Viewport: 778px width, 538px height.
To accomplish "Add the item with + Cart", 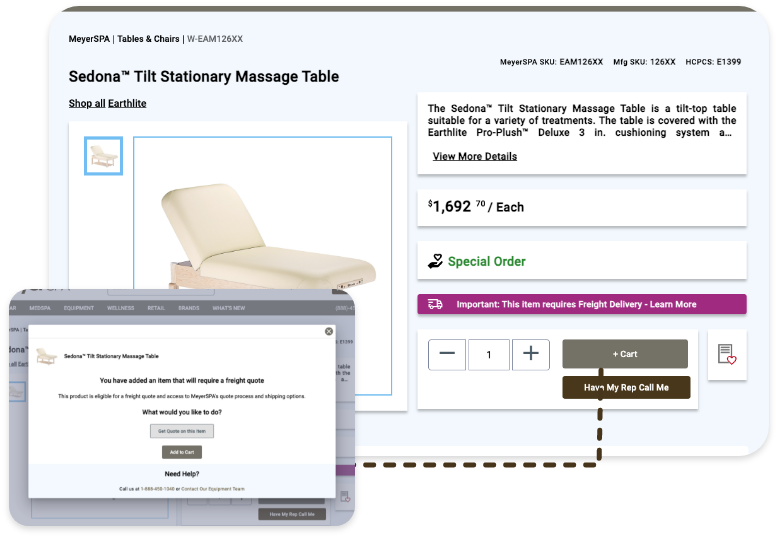I will (625, 354).
